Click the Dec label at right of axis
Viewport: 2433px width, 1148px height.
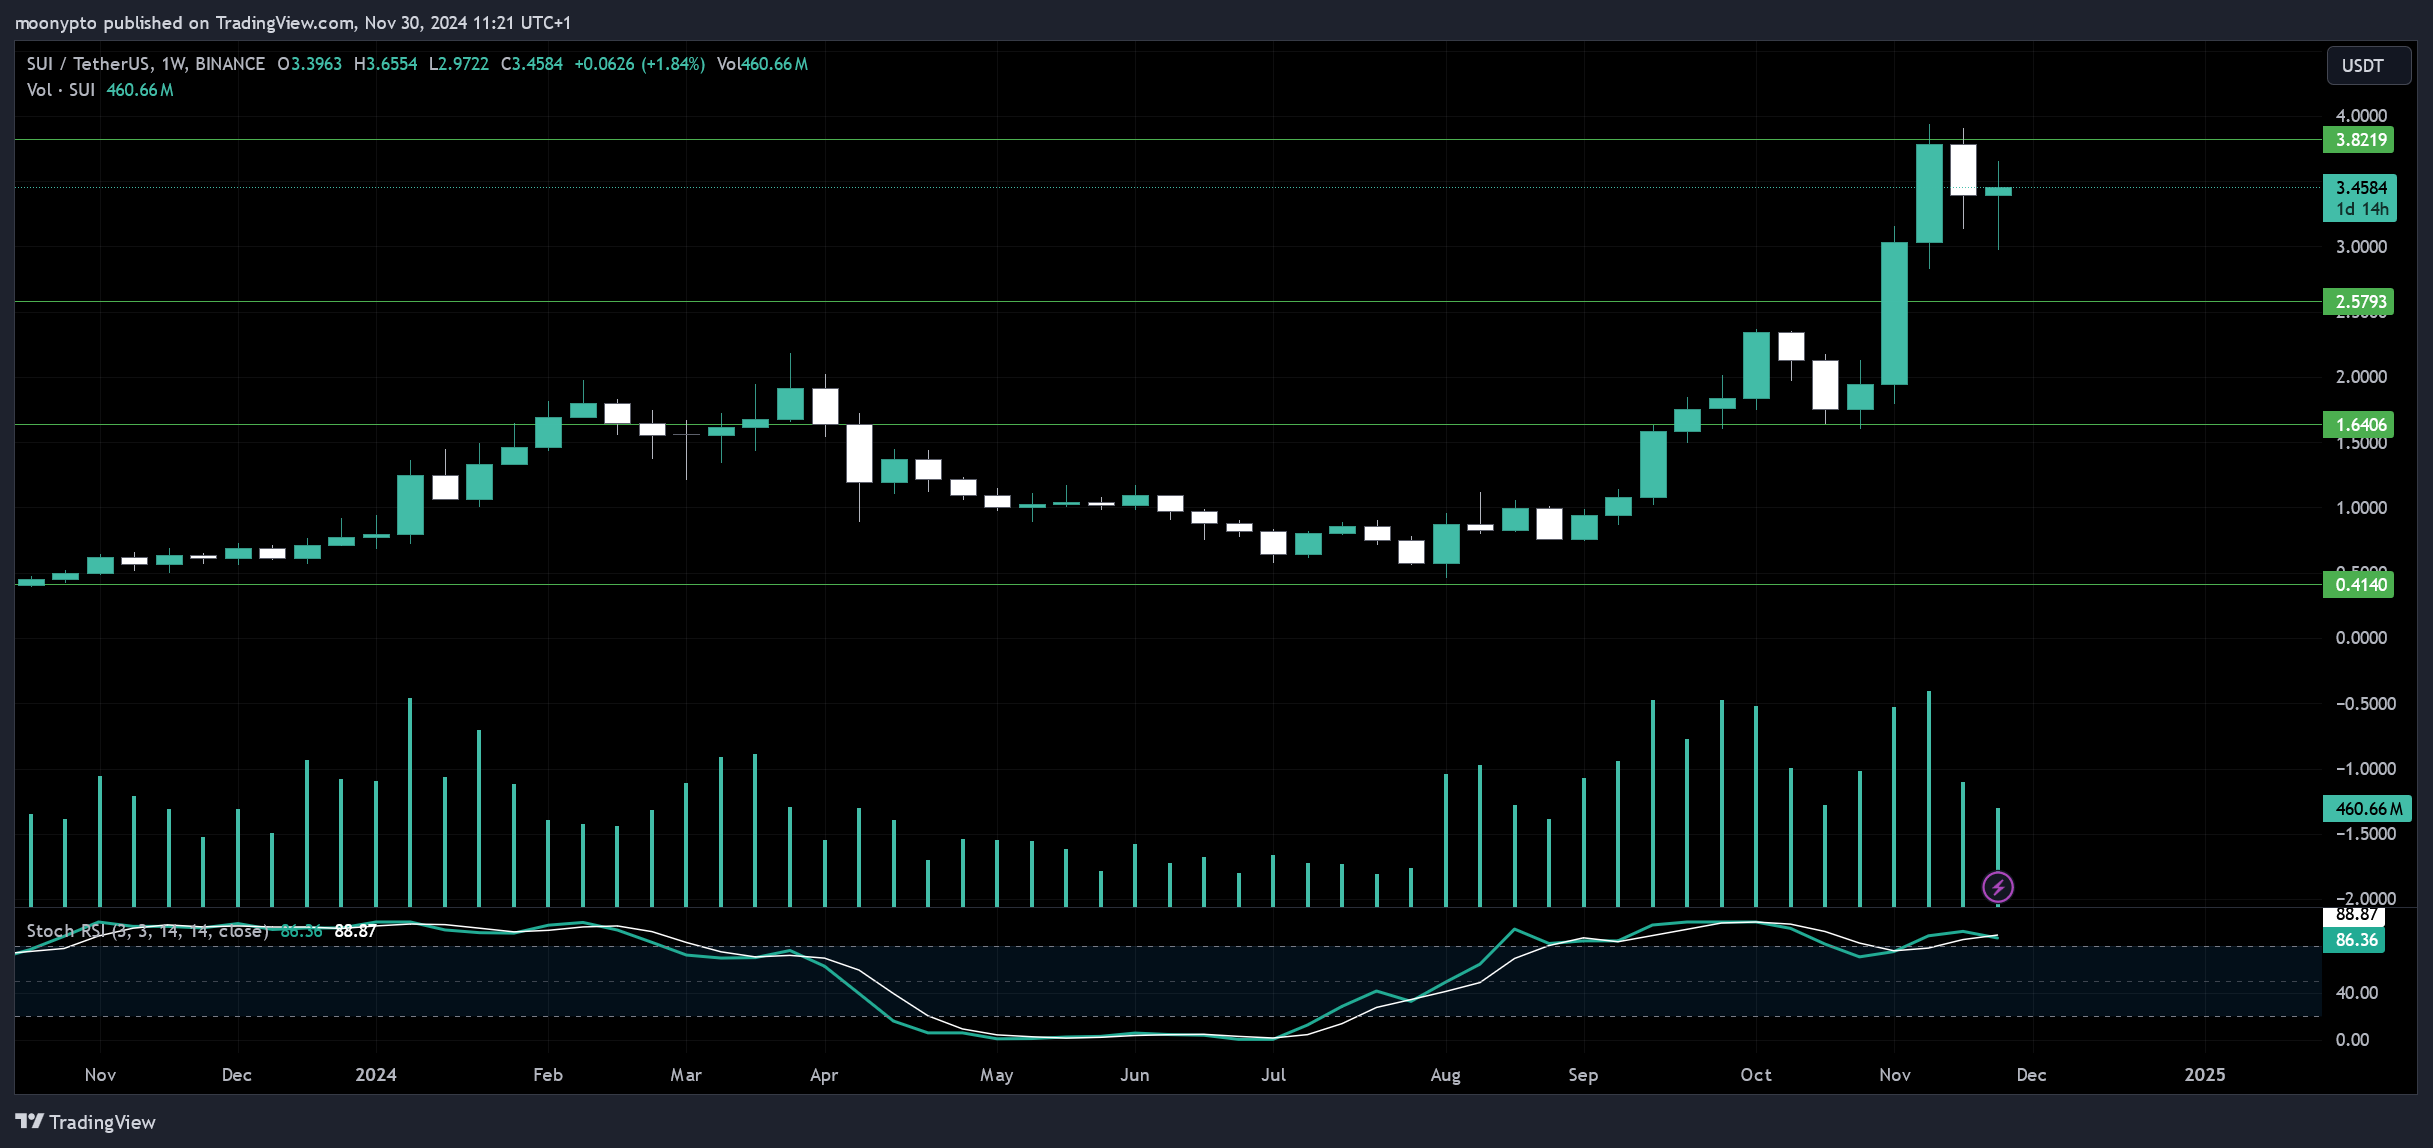(x=2031, y=1075)
